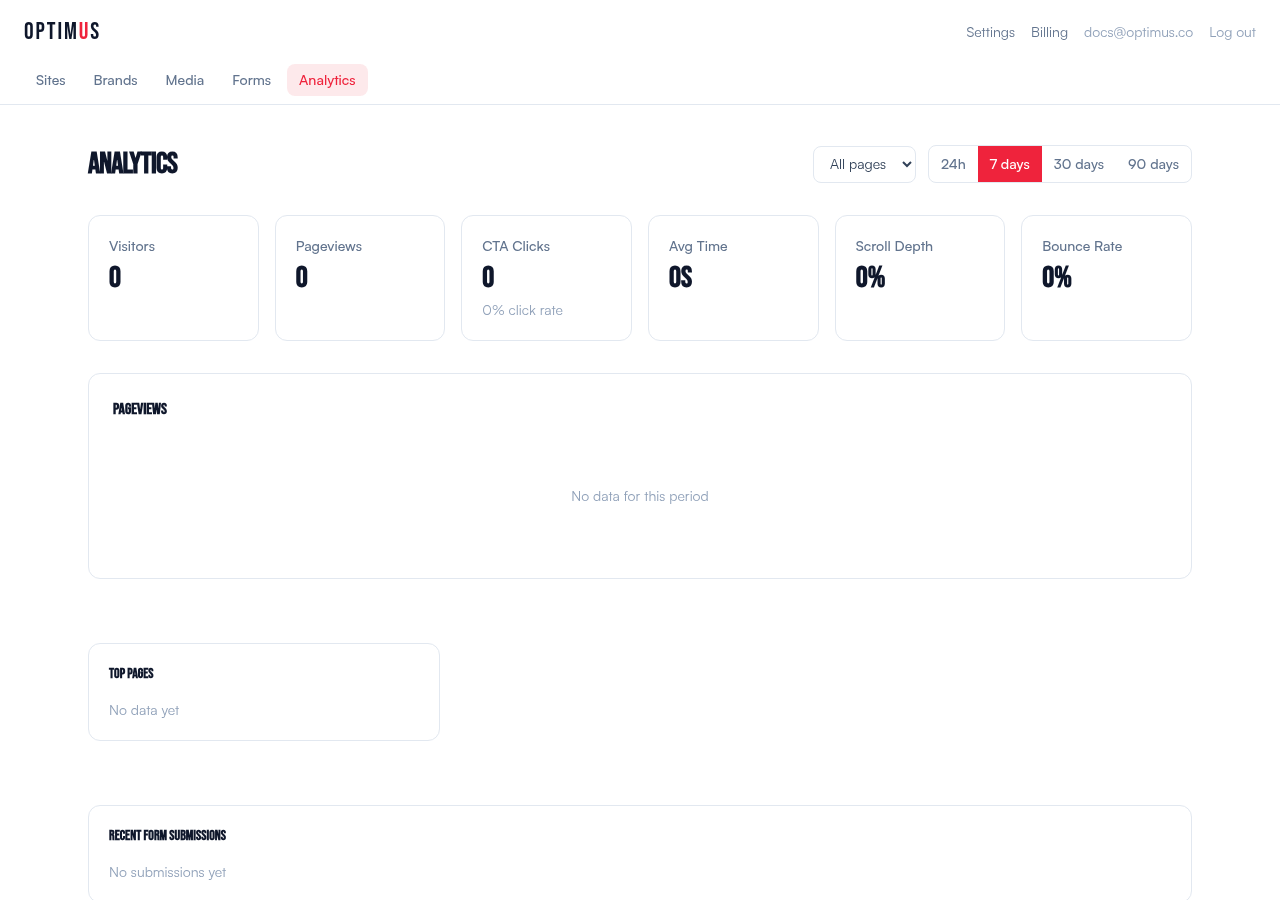1280x900 pixels.
Task: Open the Forms section
Action: point(251,79)
